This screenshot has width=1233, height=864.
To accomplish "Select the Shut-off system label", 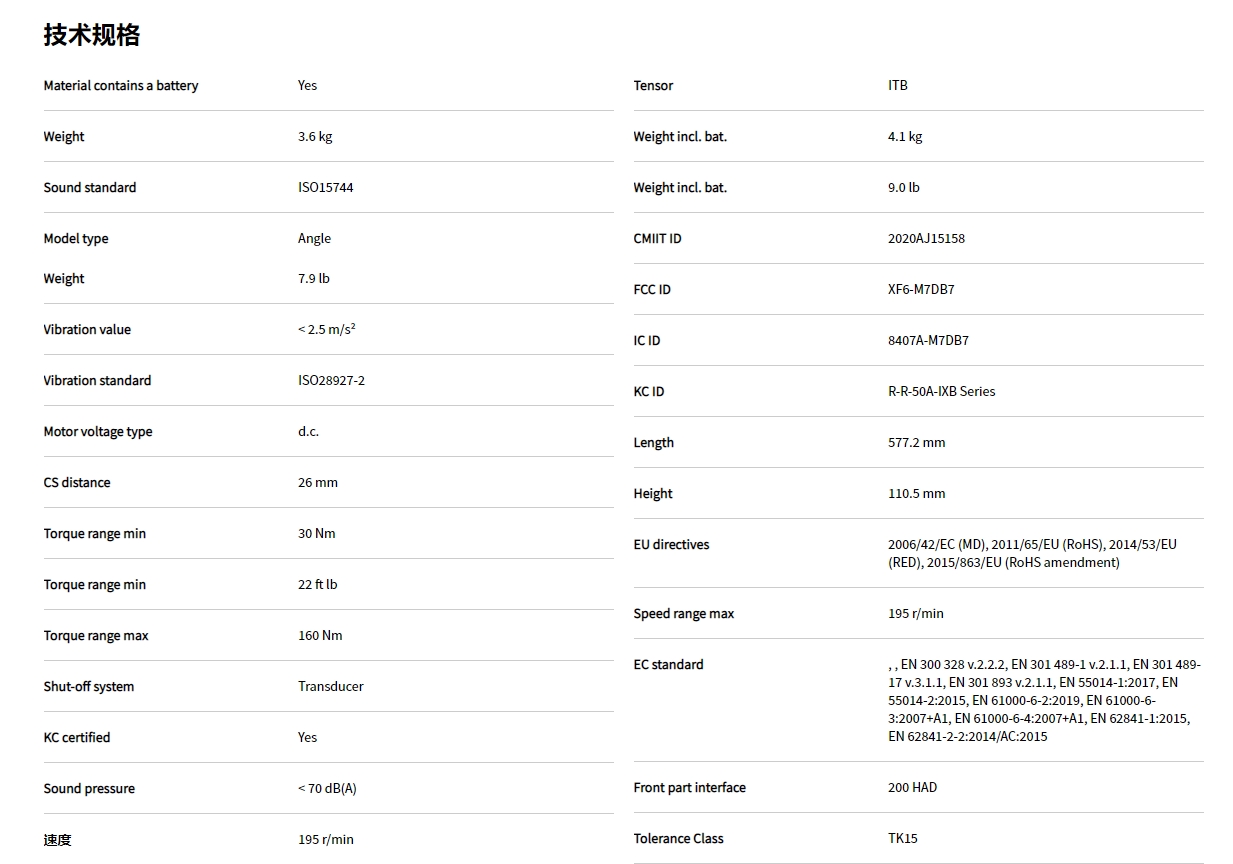I will tap(88, 686).
